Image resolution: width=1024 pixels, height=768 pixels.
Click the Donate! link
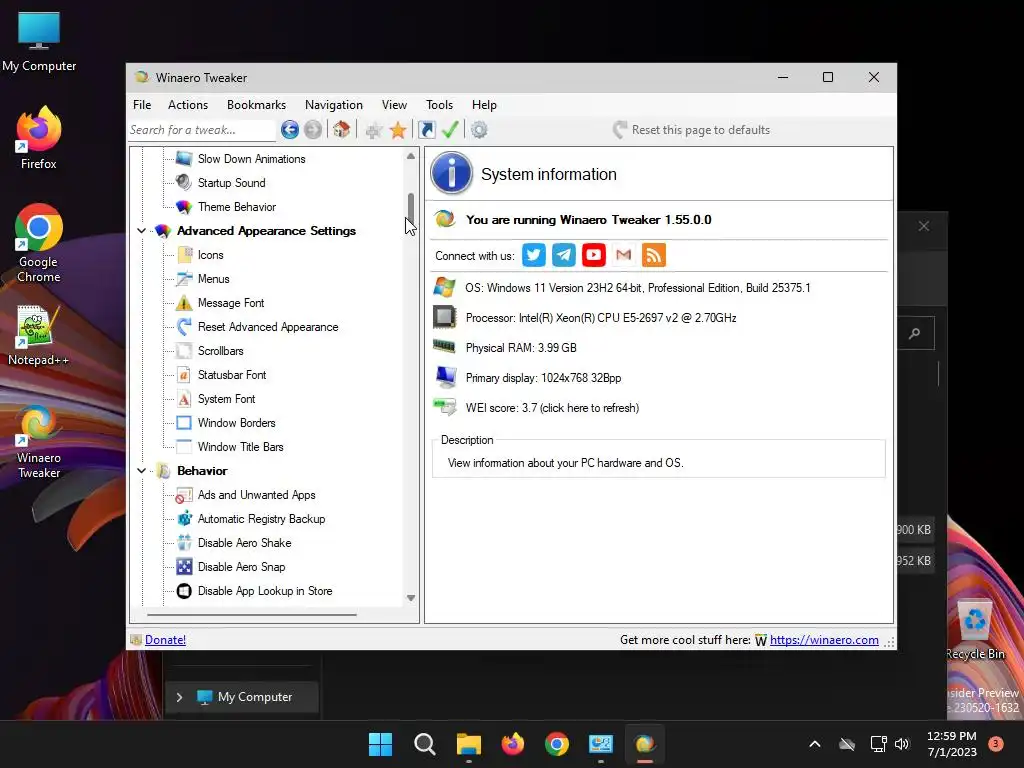pyautogui.click(x=165, y=640)
